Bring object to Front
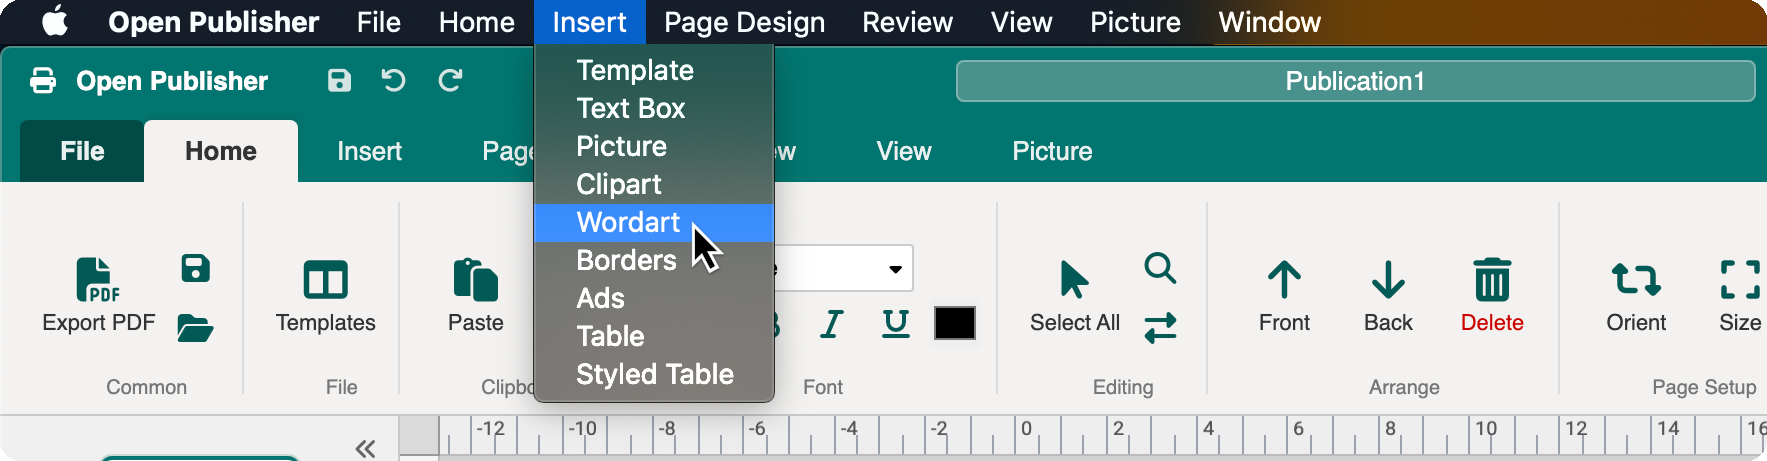Viewport: 1767px width, 461px height. (x=1284, y=280)
